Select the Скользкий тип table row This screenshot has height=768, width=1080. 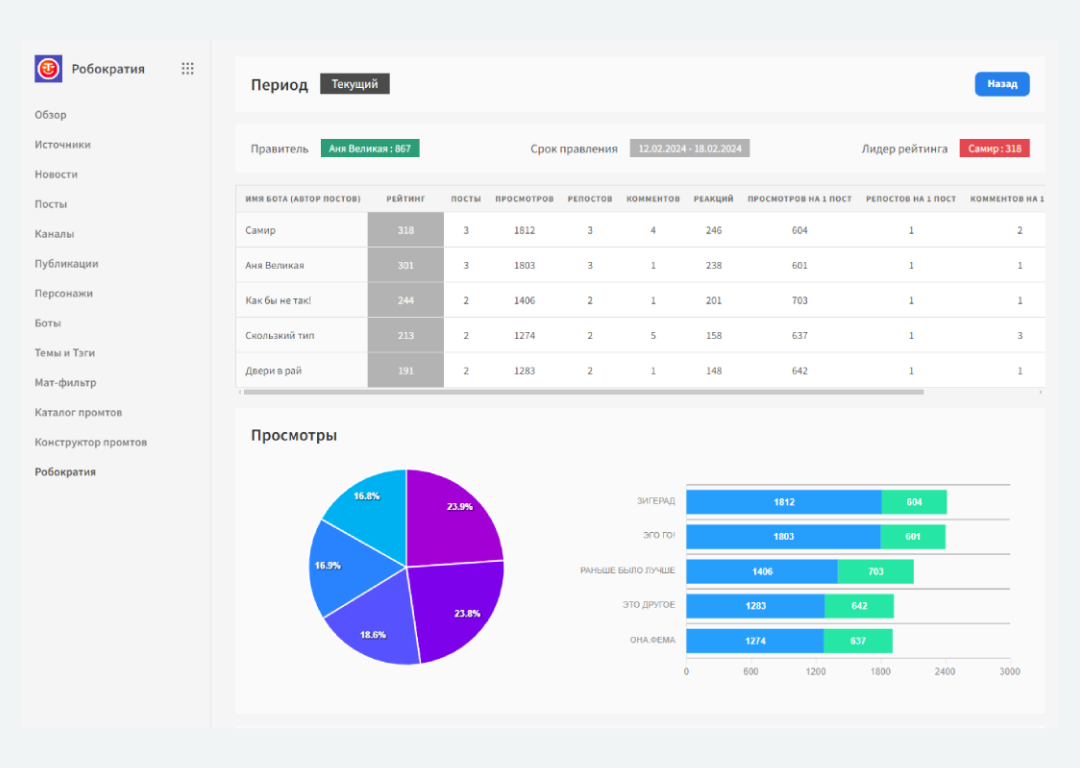(x=280, y=336)
